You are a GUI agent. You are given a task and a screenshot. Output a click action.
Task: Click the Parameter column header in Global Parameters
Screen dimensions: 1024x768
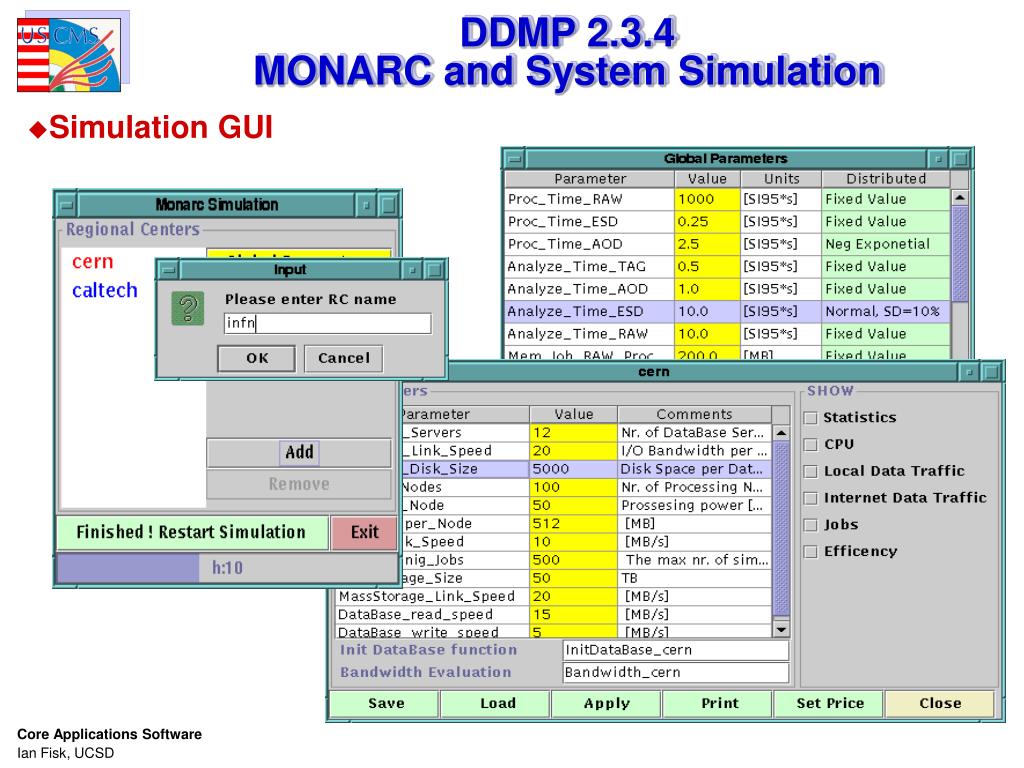click(x=590, y=179)
